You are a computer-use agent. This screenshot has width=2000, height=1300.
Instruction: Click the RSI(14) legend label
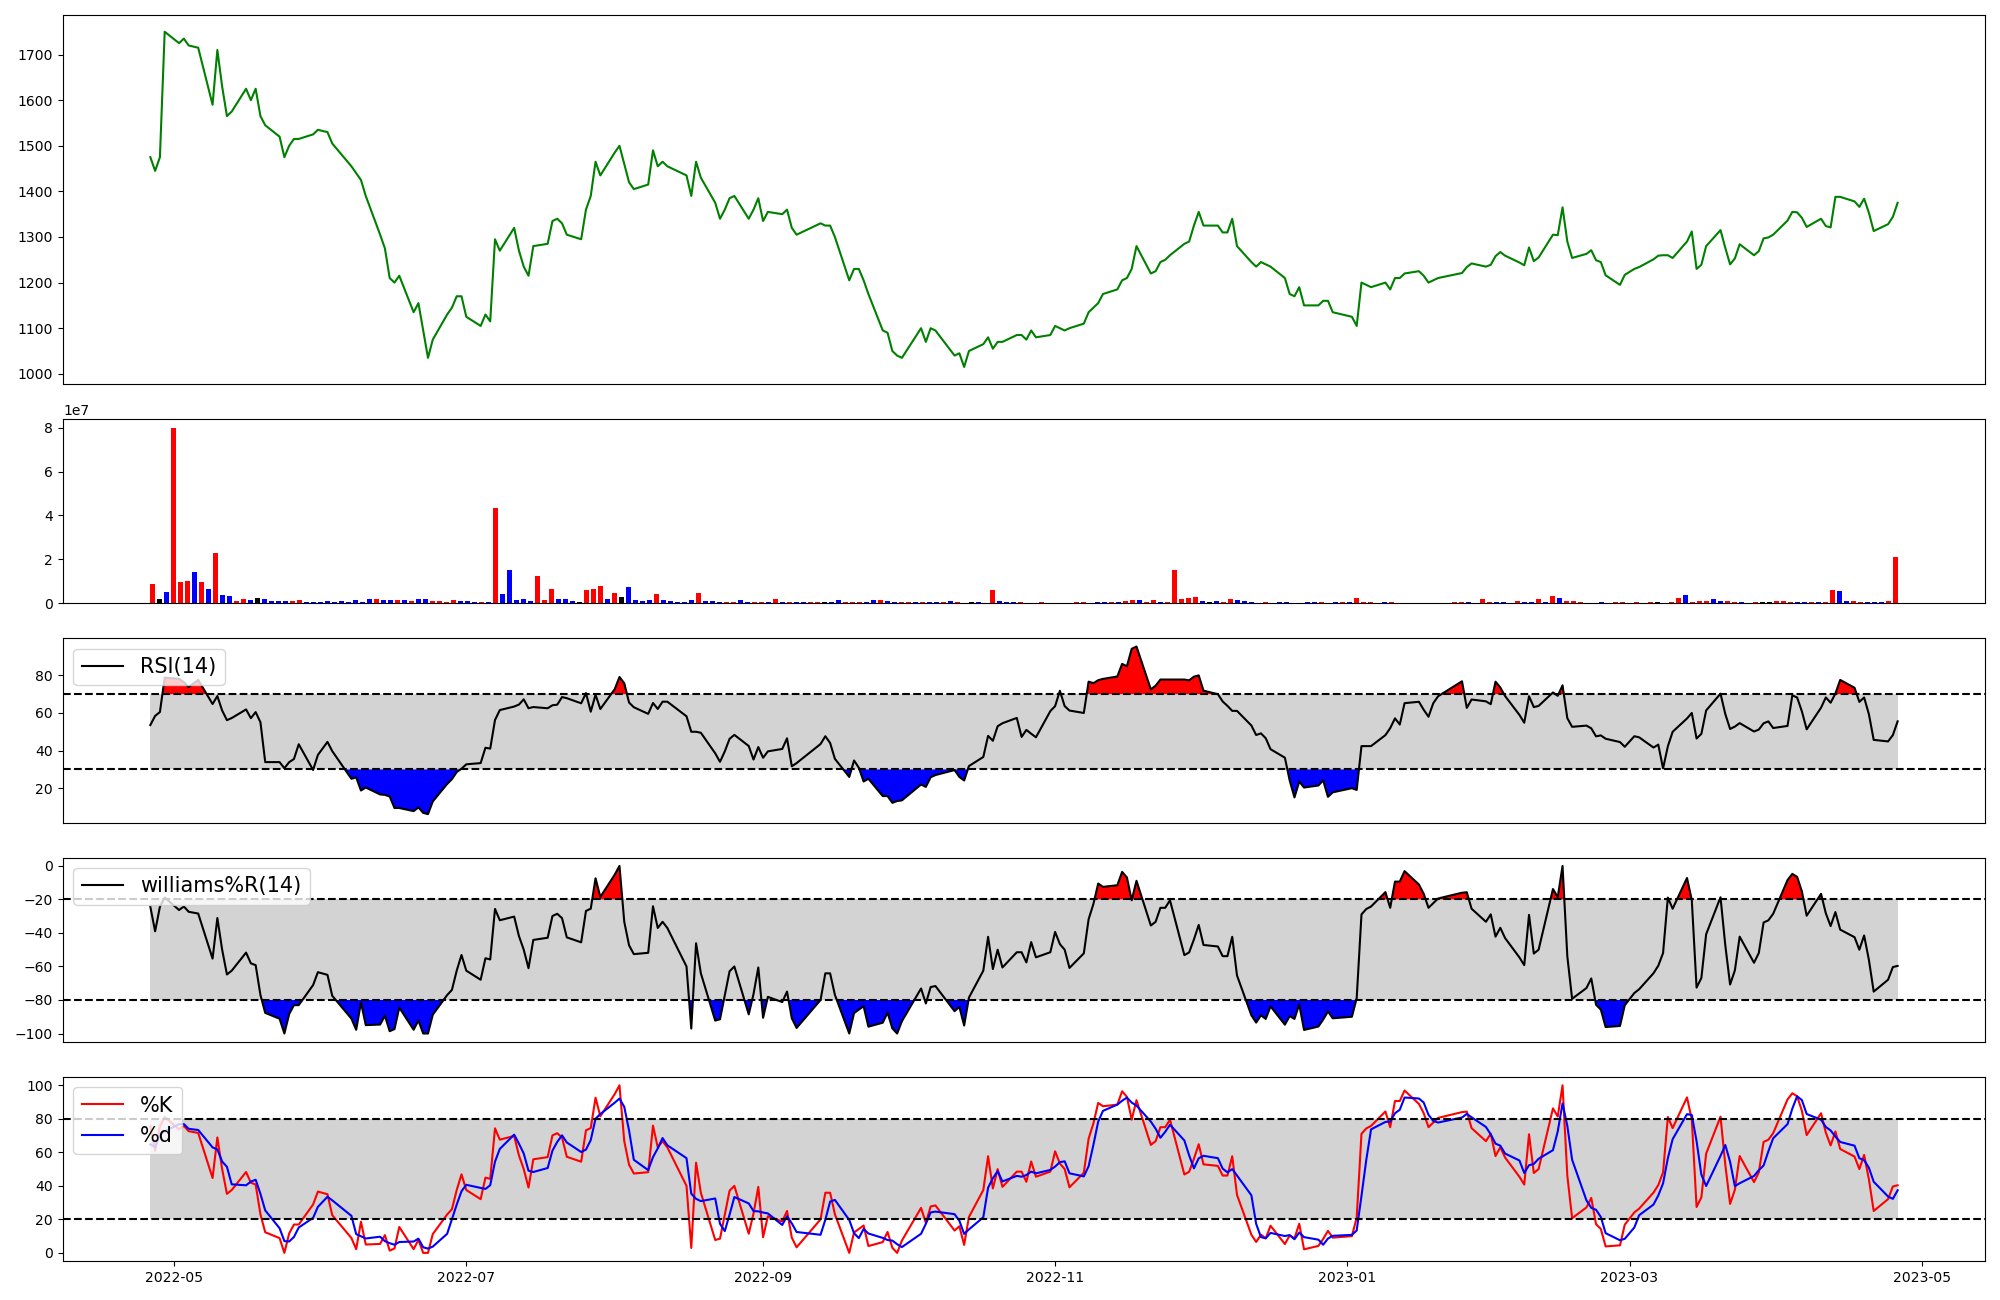pos(177,666)
